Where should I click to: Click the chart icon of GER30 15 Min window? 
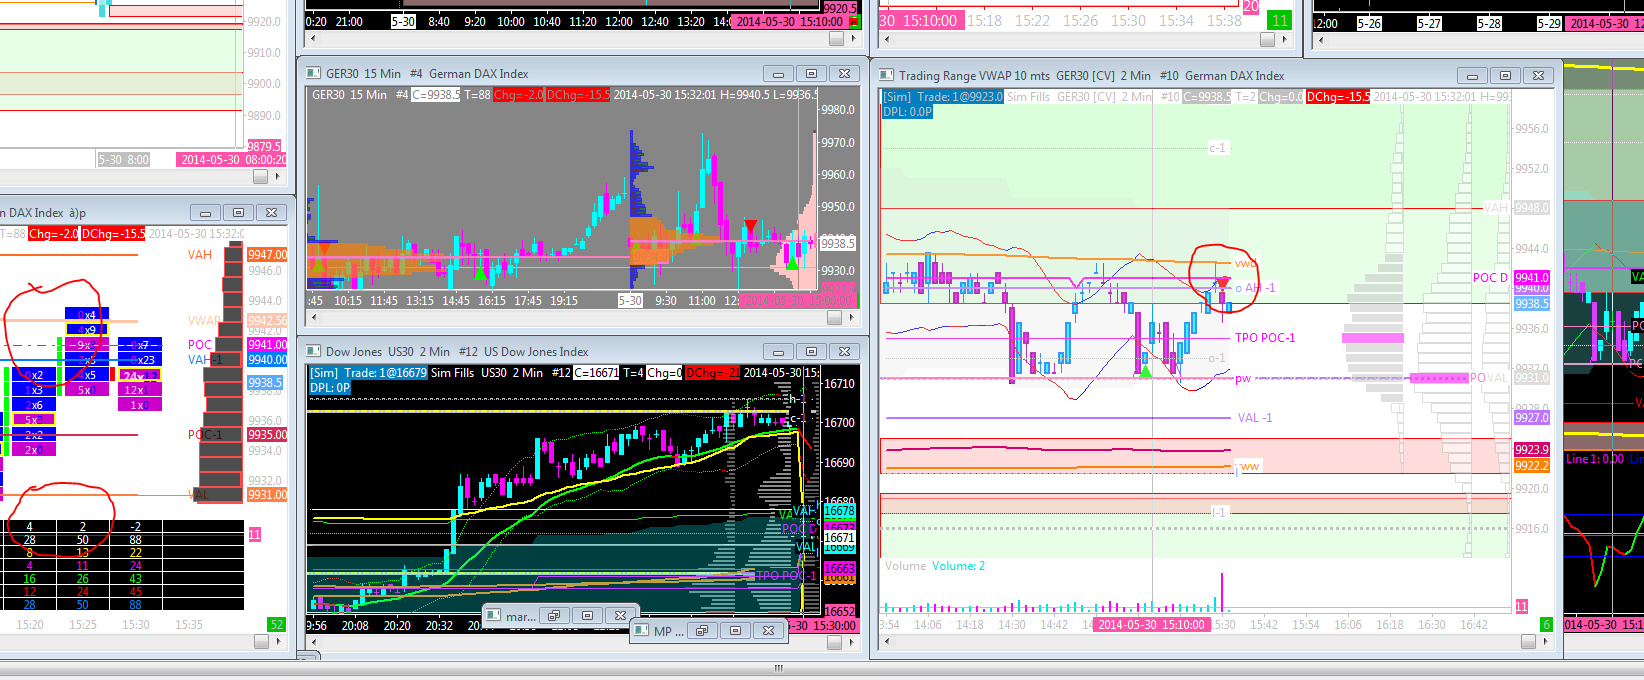[313, 73]
